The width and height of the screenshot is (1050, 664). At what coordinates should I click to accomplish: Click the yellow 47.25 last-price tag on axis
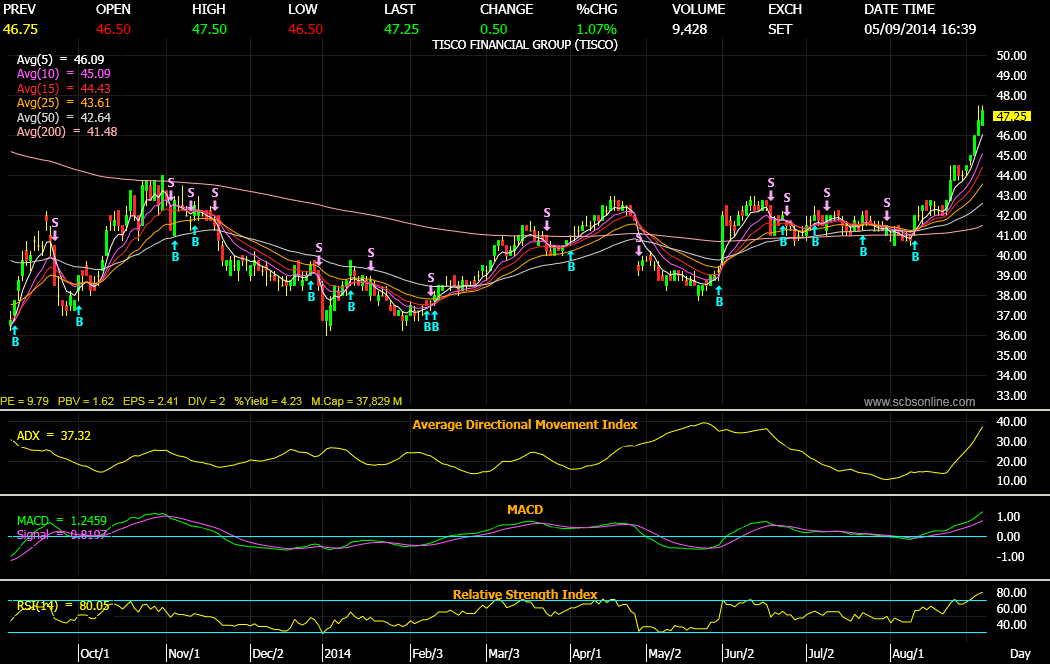pyautogui.click(x=1012, y=116)
